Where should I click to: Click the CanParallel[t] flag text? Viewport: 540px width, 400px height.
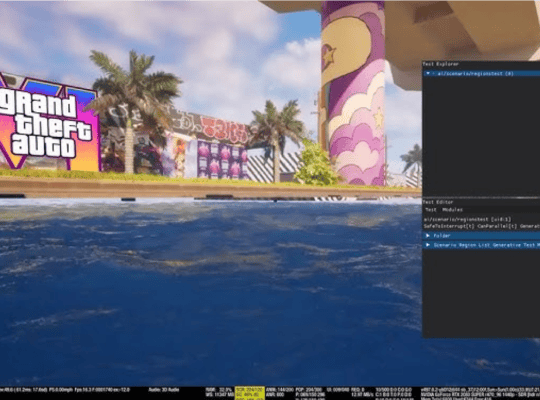pyautogui.click(x=497, y=226)
